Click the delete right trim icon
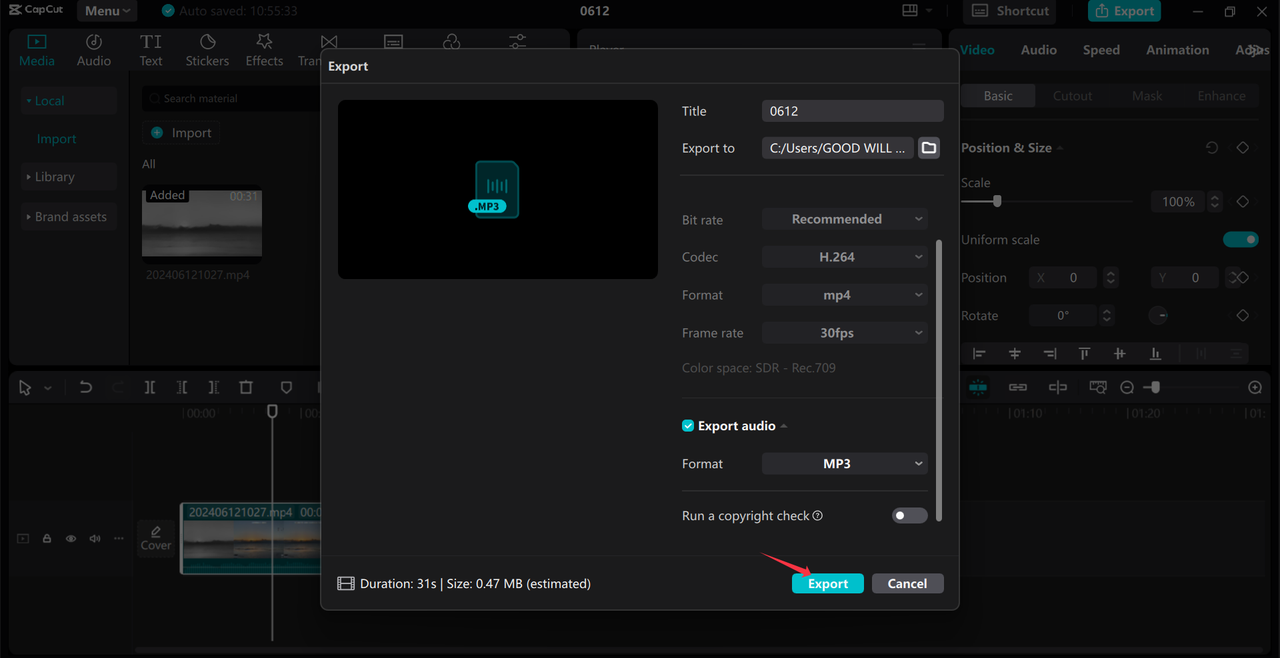The width and height of the screenshot is (1280, 658). pos(214,387)
